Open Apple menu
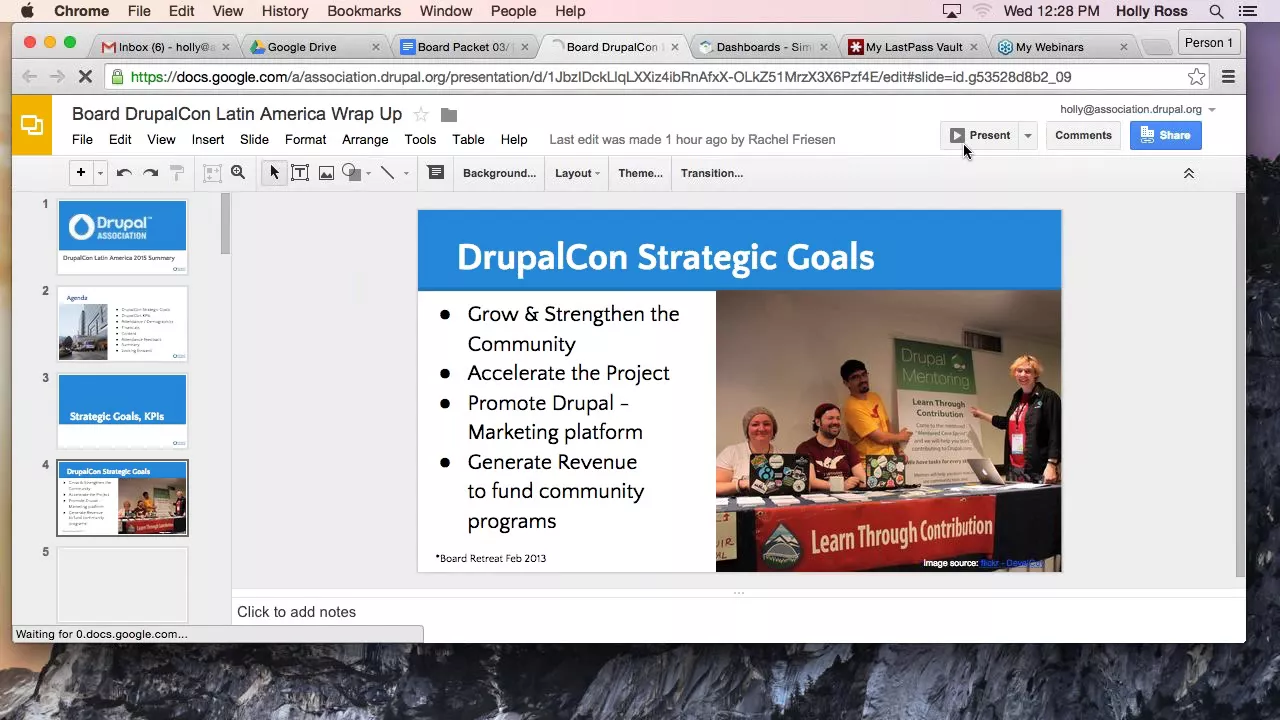 tap(27, 11)
